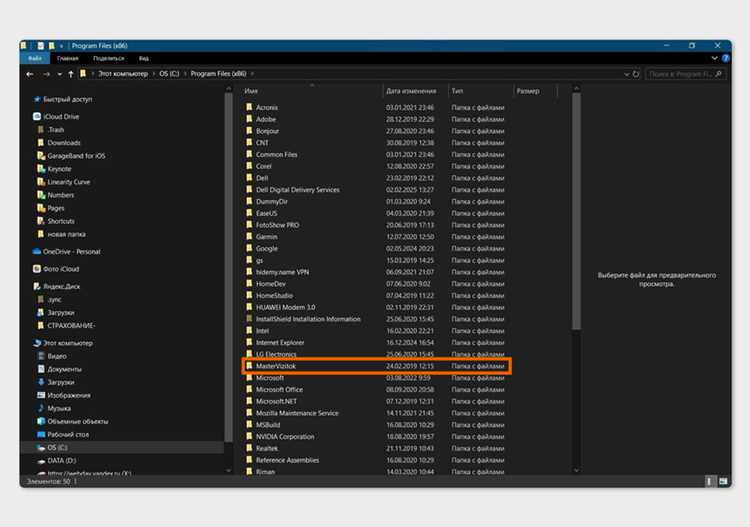The width and height of the screenshot is (750, 527).
Task: Click OS (C:) breadcrumb in address bar
Action: click(169, 74)
